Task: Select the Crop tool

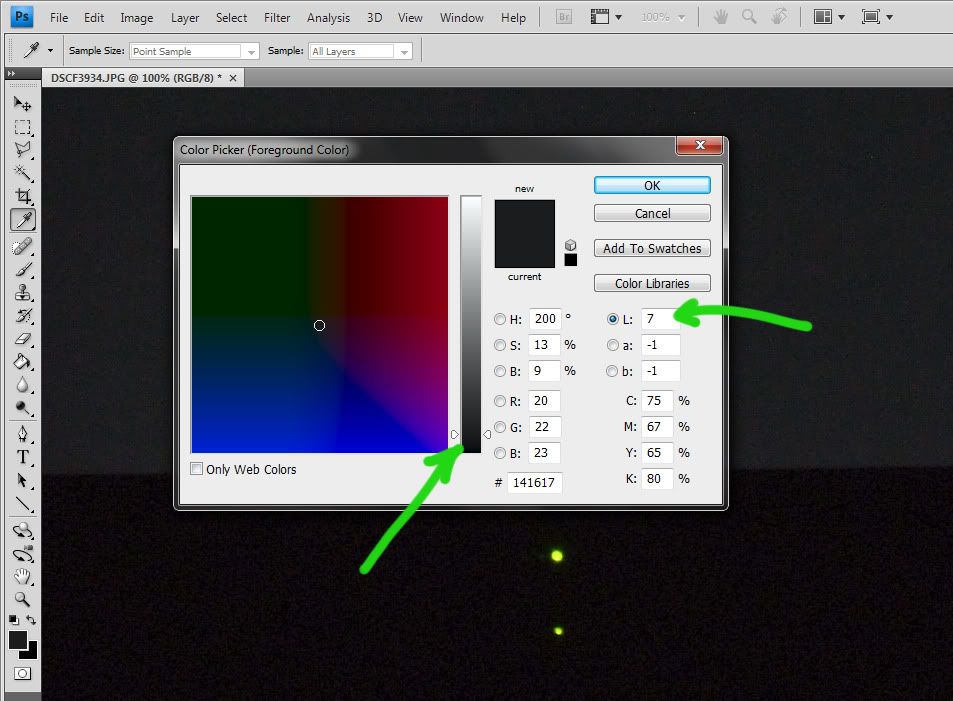Action: coord(22,197)
